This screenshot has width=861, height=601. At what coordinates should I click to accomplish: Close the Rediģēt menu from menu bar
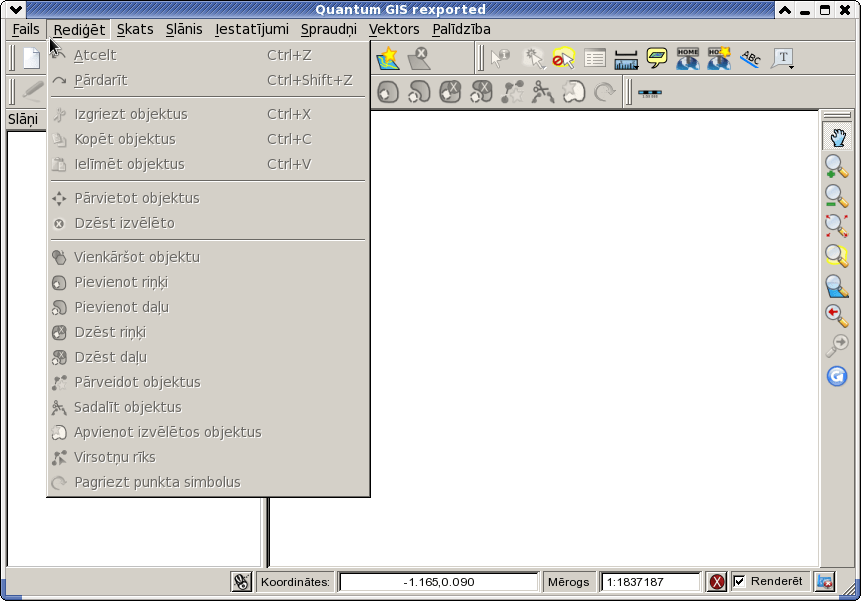click(x=79, y=29)
